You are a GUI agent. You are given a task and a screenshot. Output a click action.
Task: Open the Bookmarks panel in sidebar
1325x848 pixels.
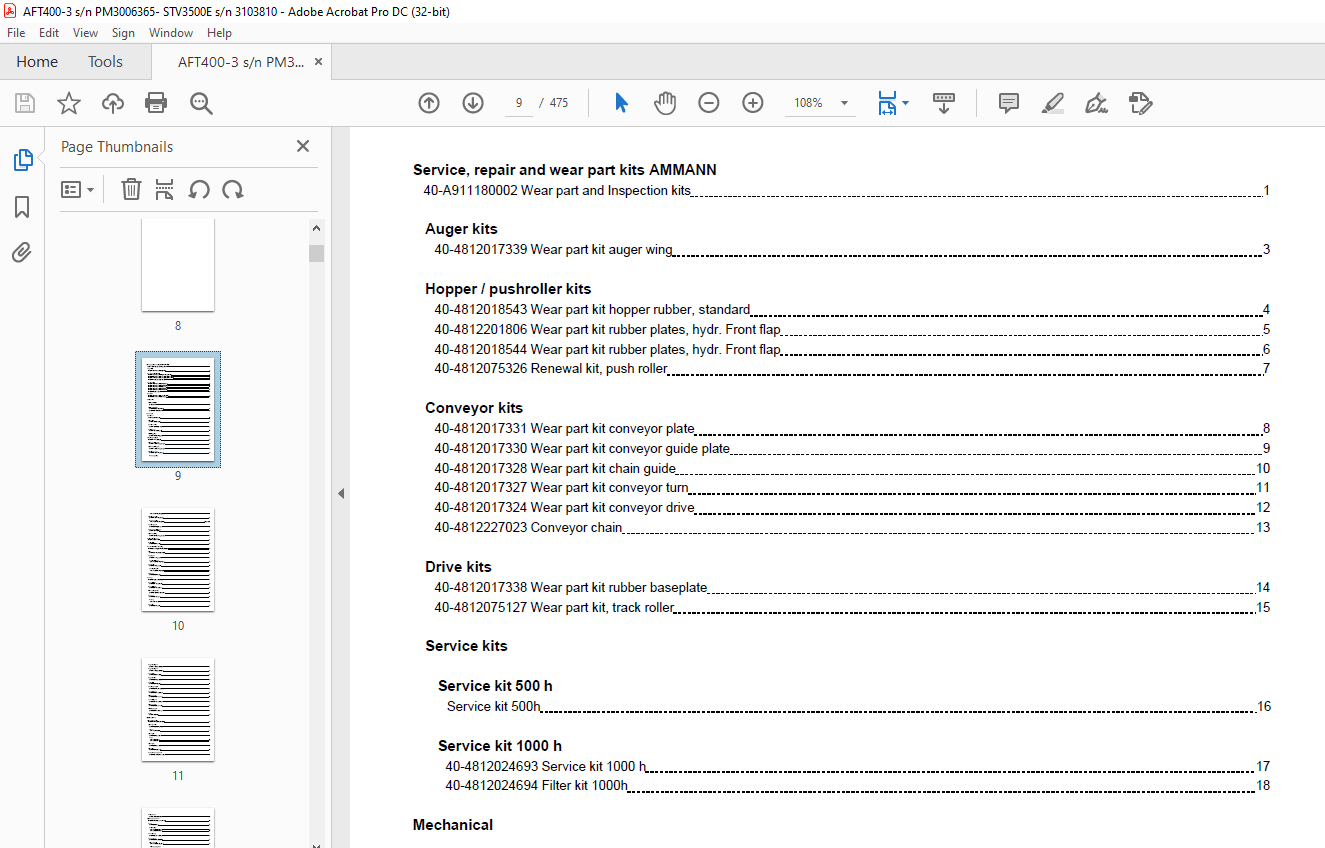(22, 207)
